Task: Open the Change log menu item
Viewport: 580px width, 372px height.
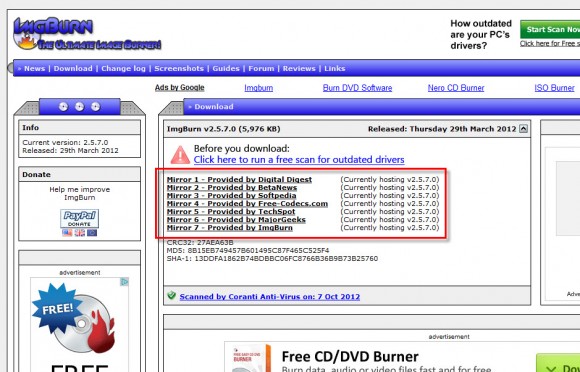Action: pos(123,68)
